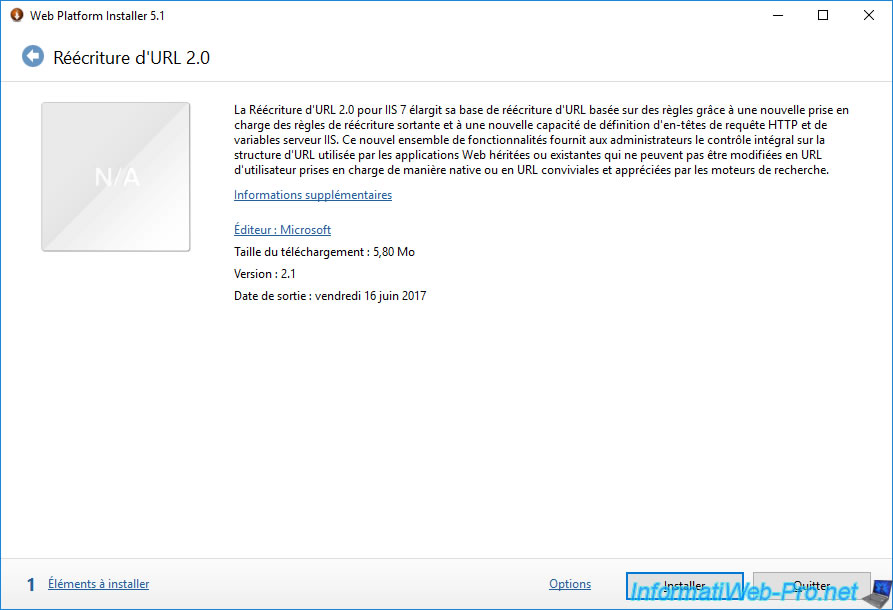Click 'Date de sortie : vendredi 16 juin 2017'
The height and width of the screenshot is (610, 893).
[x=330, y=296]
